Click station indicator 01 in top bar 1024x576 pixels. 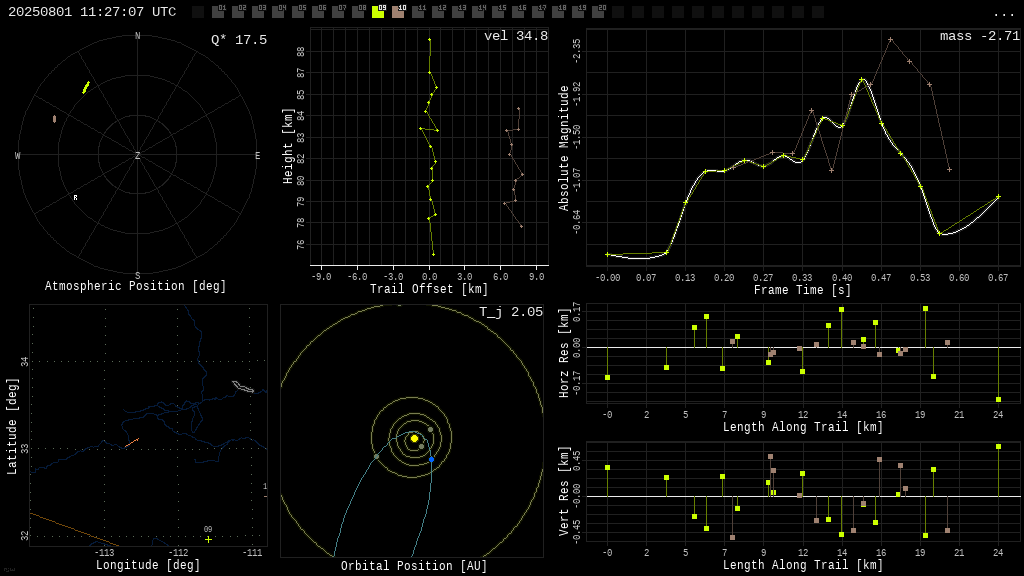point(218,12)
